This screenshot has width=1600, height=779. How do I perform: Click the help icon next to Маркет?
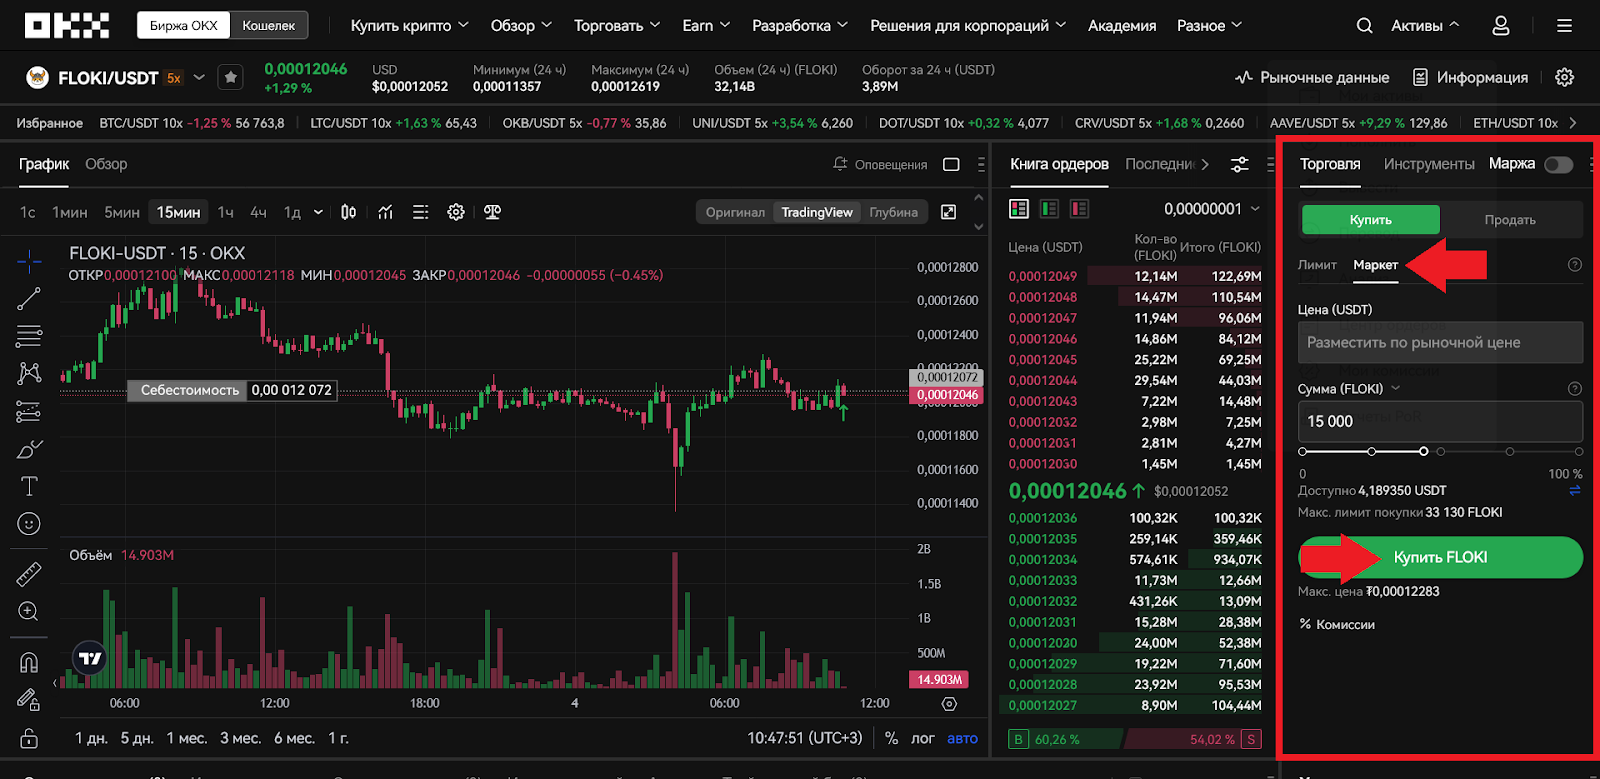[1575, 265]
